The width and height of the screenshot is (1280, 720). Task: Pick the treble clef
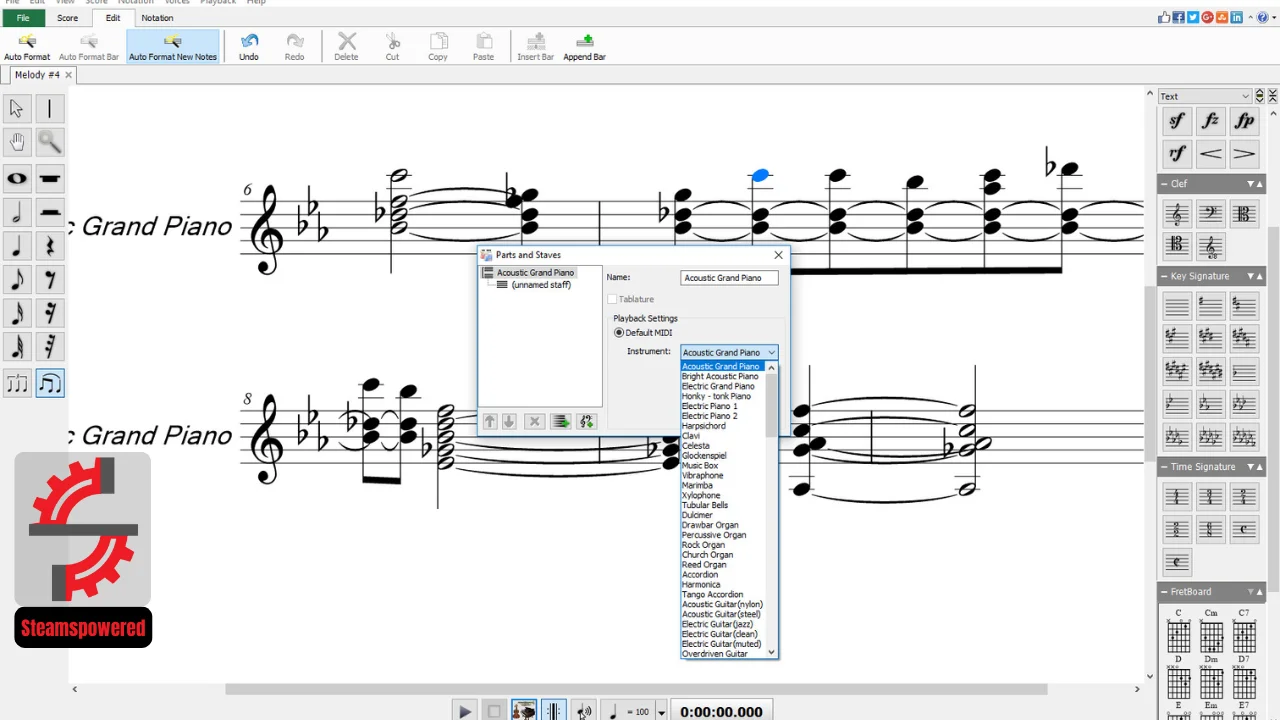(1177, 214)
